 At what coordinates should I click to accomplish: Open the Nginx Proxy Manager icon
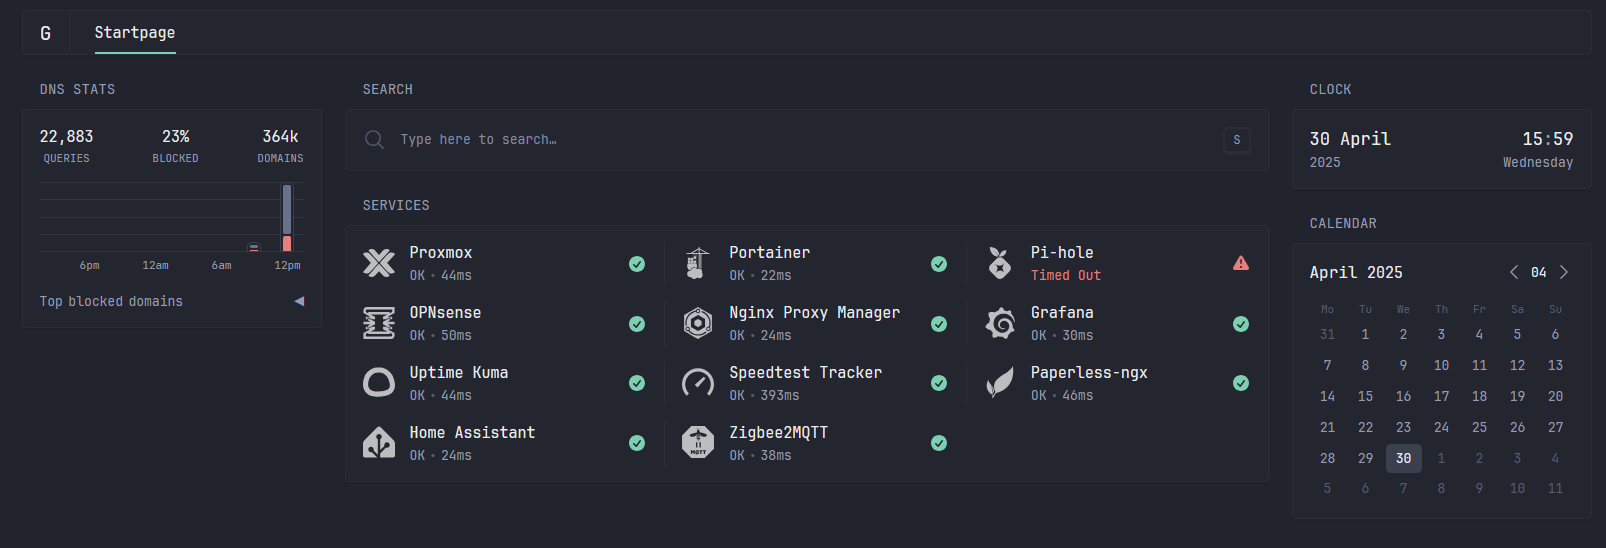click(x=698, y=323)
